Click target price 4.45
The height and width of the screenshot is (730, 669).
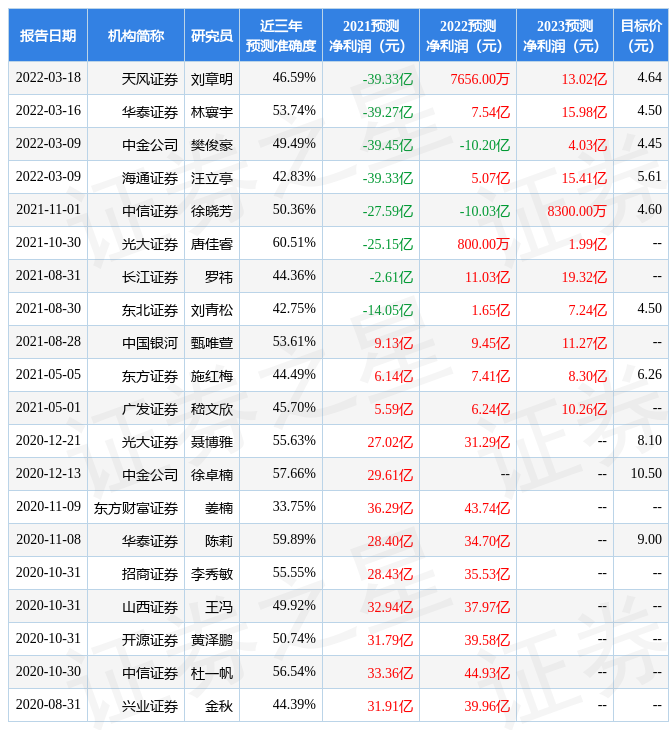[649, 144]
